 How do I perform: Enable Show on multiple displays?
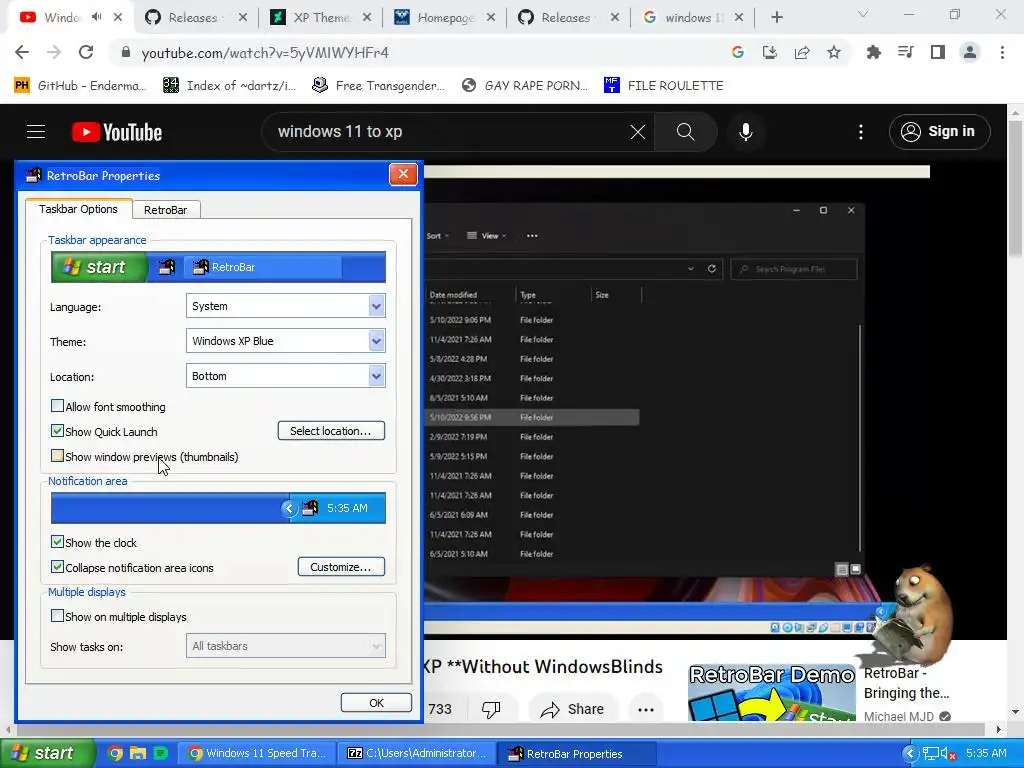click(57, 616)
